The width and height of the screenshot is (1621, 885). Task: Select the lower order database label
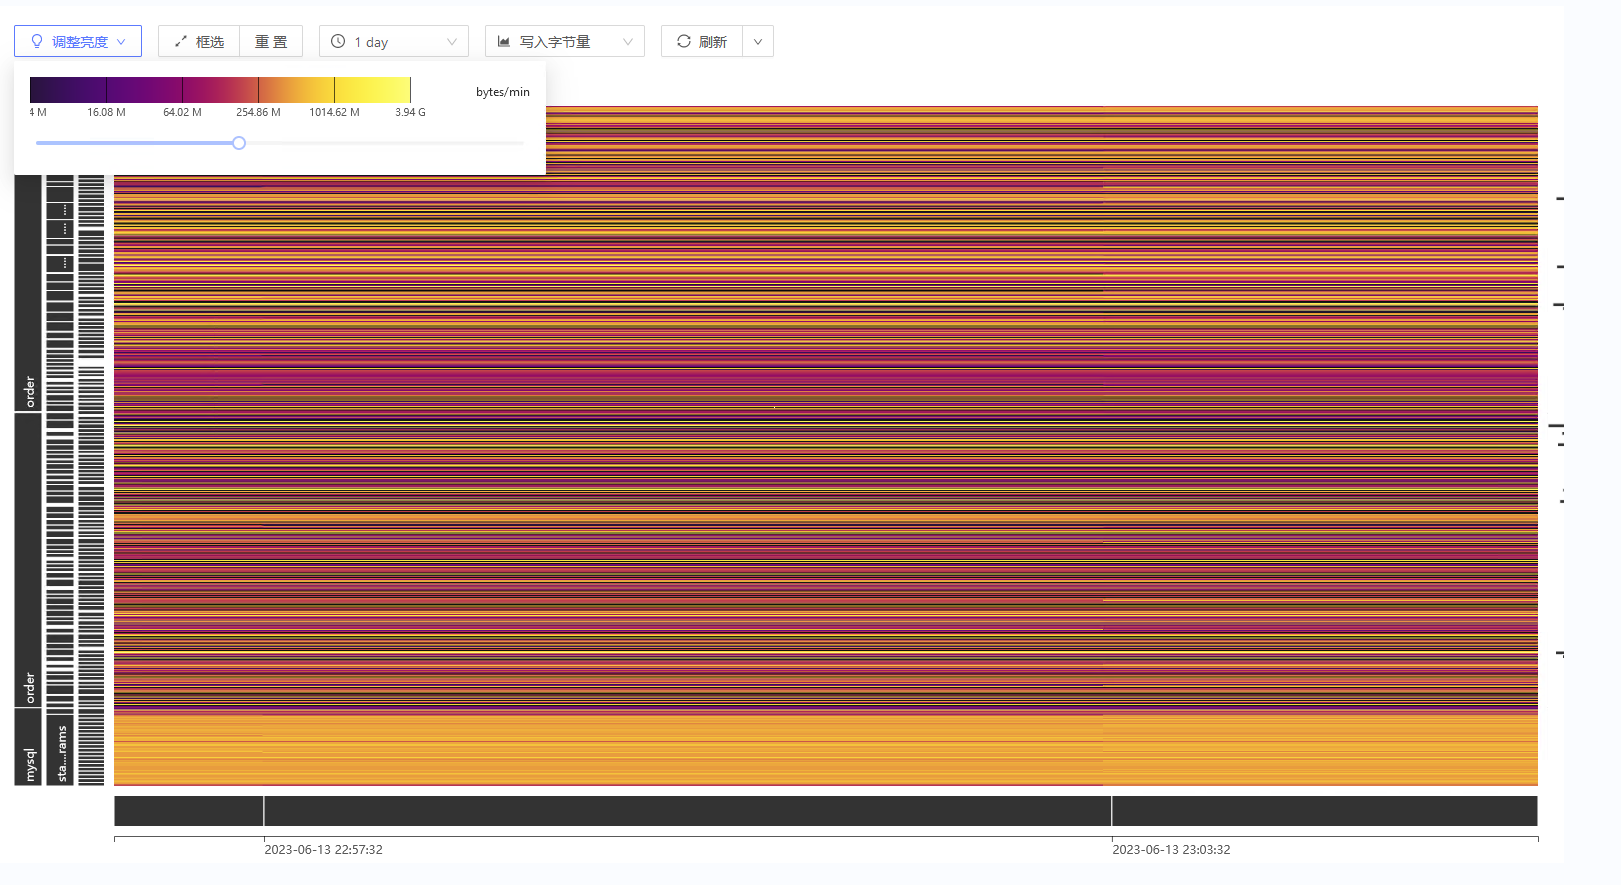point(28,561)
